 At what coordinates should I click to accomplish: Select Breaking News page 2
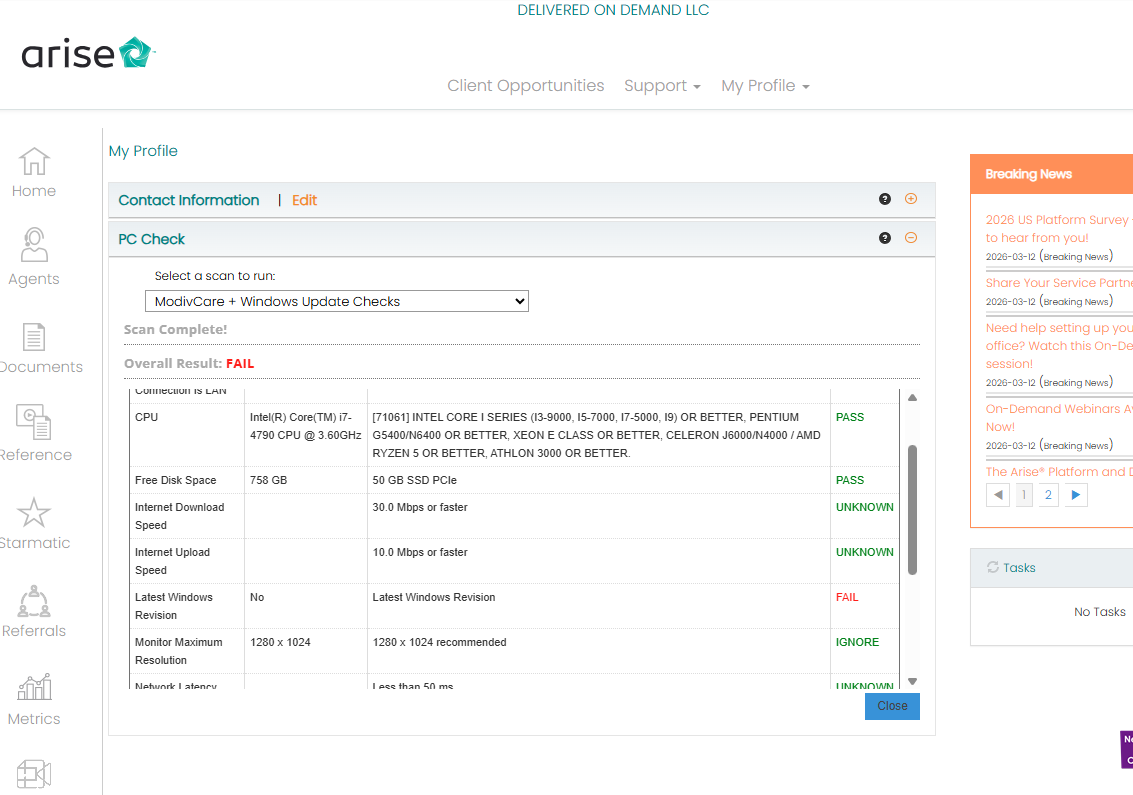tap(1048, 495)
